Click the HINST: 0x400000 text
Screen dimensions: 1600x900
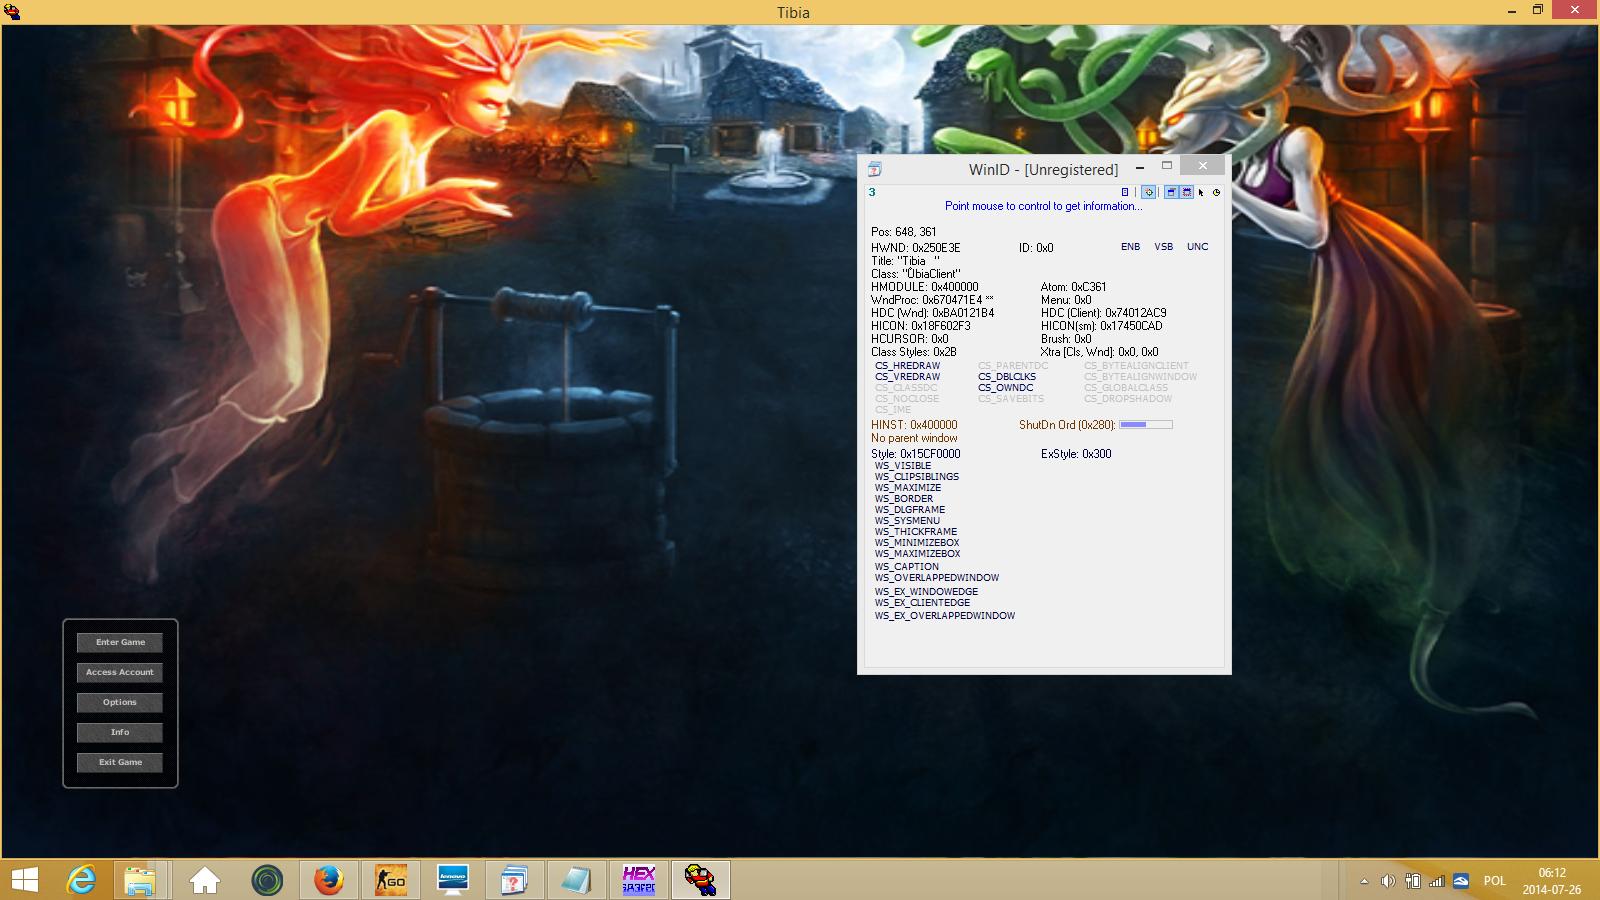914,425
